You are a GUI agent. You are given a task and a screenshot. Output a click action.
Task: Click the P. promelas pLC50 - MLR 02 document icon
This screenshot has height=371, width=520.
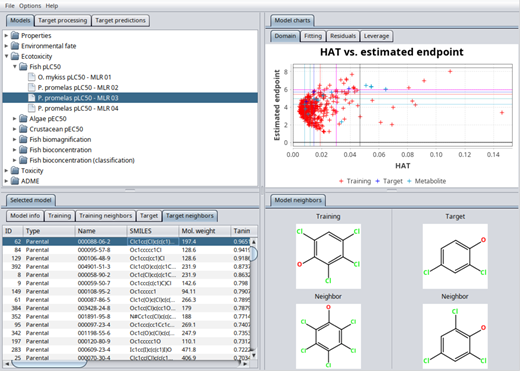[x=32, y=87]
